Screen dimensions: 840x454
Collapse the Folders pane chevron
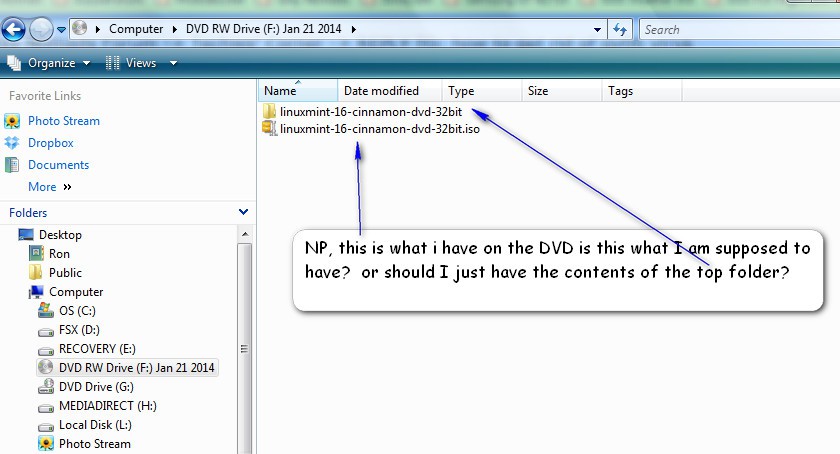(x=243, y=212)
